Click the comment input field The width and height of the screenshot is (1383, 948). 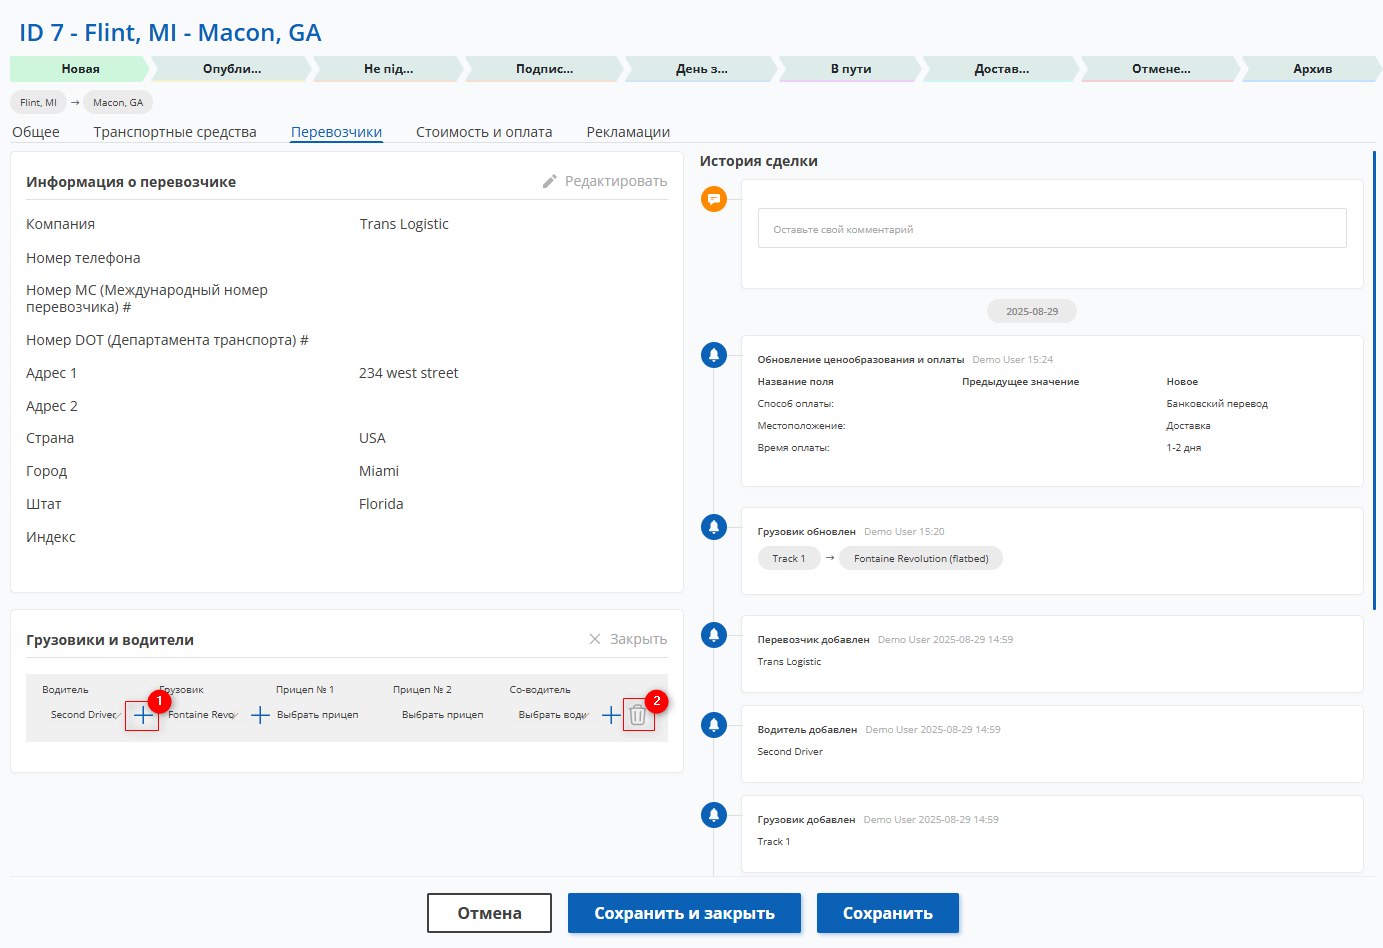coord(1051,229)
